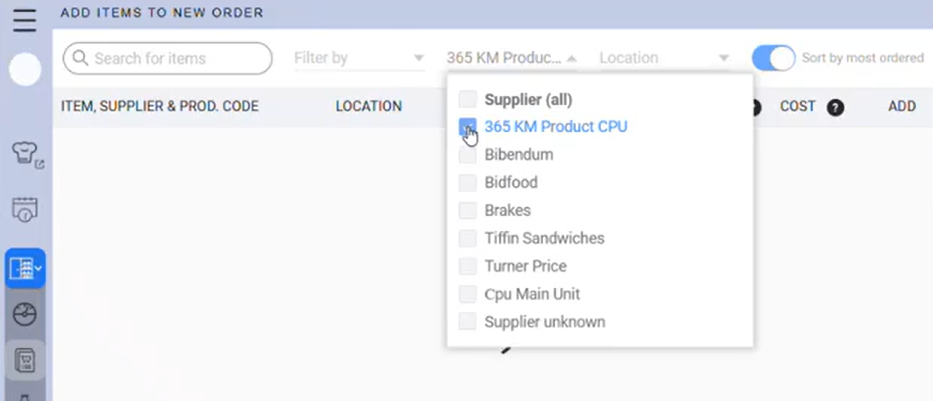This screenshot has height=401, width=933.
Task: Check the Brakes supplier checkbox
Action: 468,211
